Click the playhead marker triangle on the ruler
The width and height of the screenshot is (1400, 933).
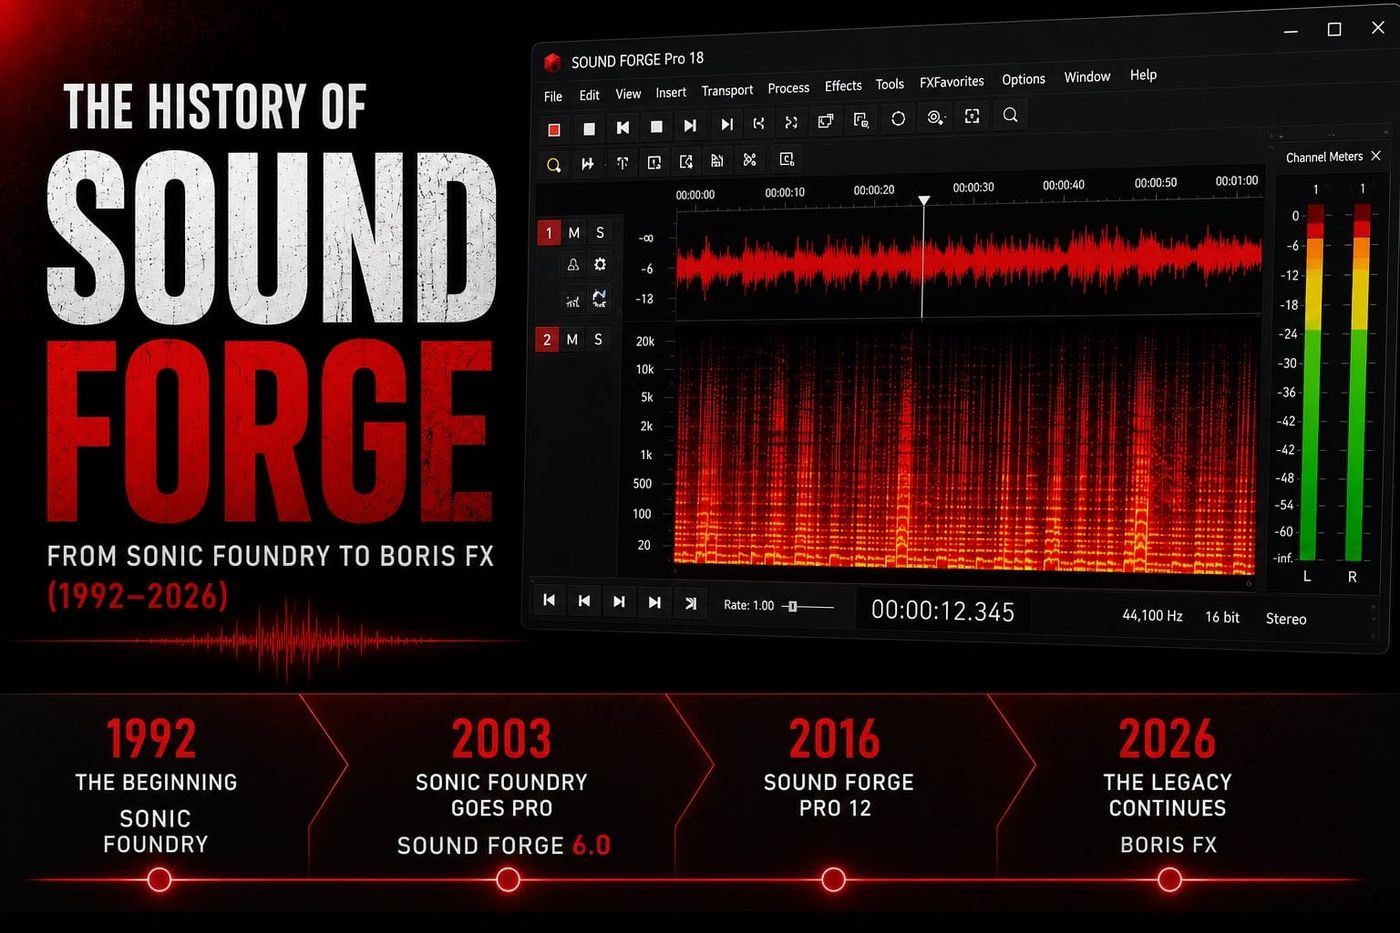click(924, 201)
